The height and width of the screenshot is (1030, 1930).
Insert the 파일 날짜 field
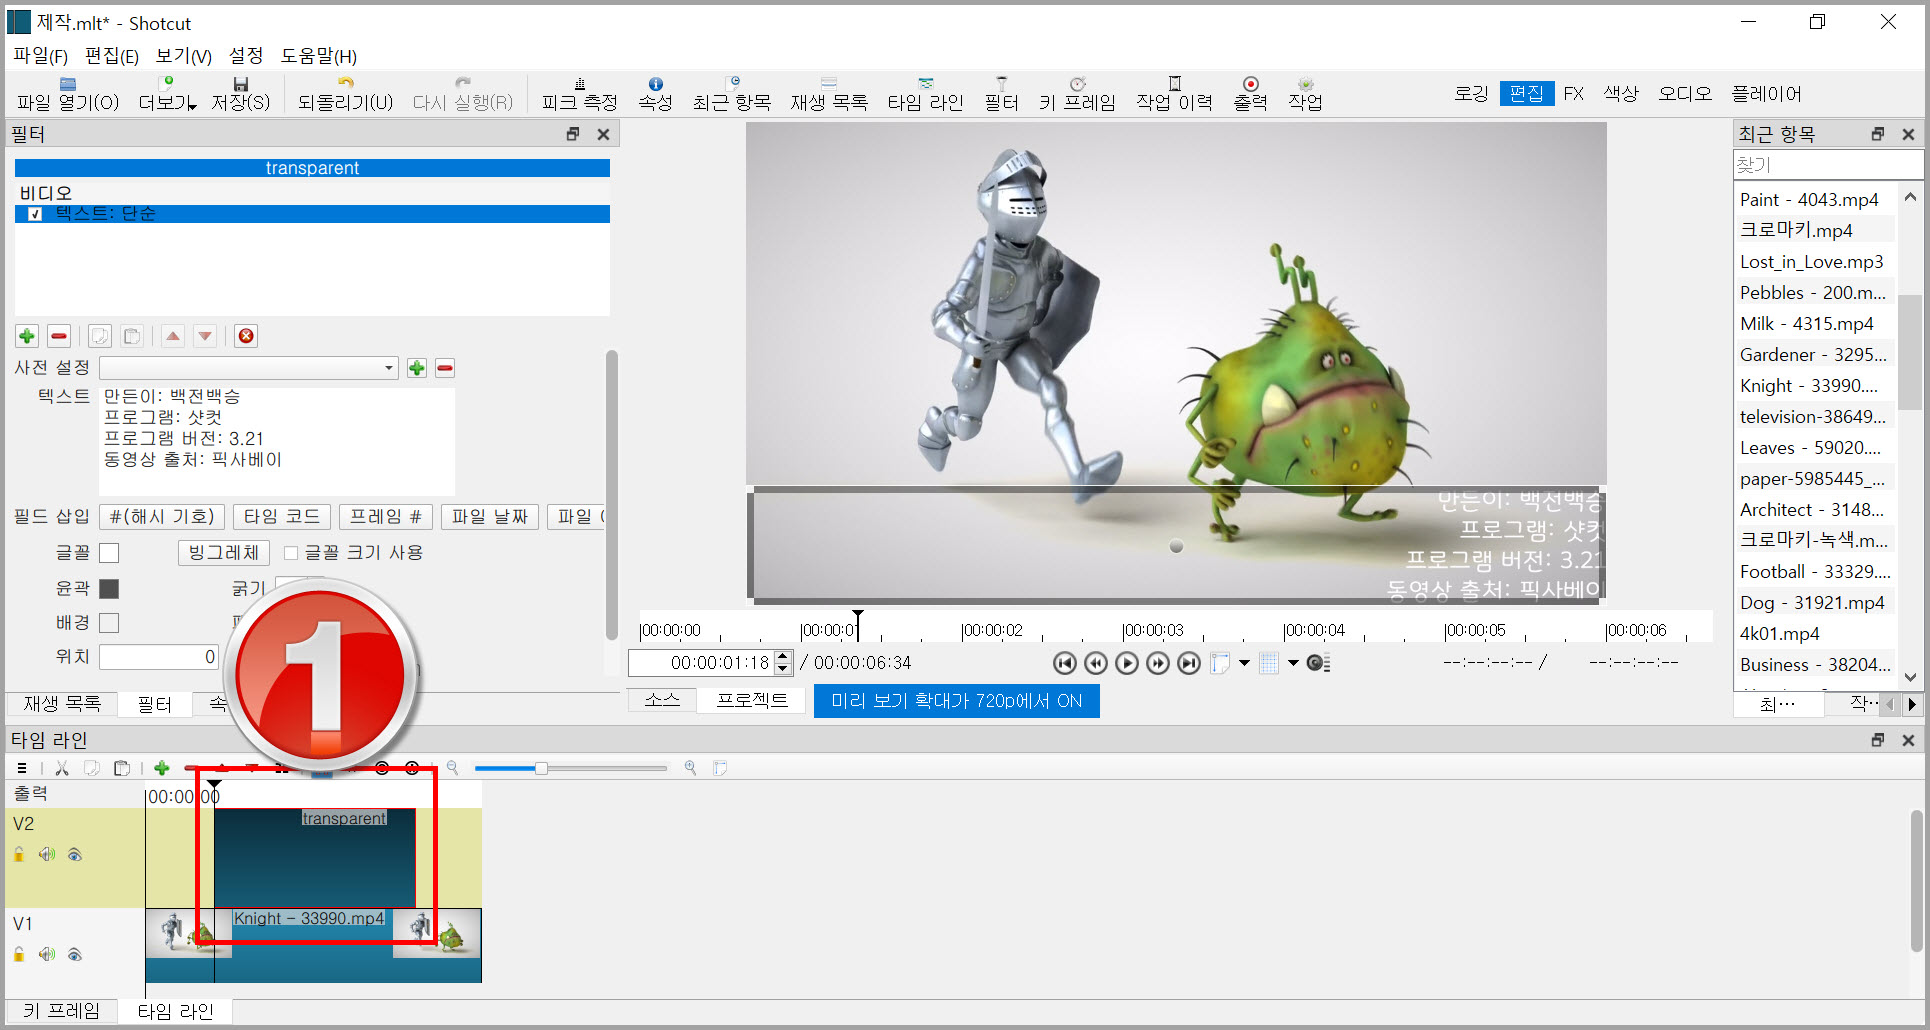point(490,517)
